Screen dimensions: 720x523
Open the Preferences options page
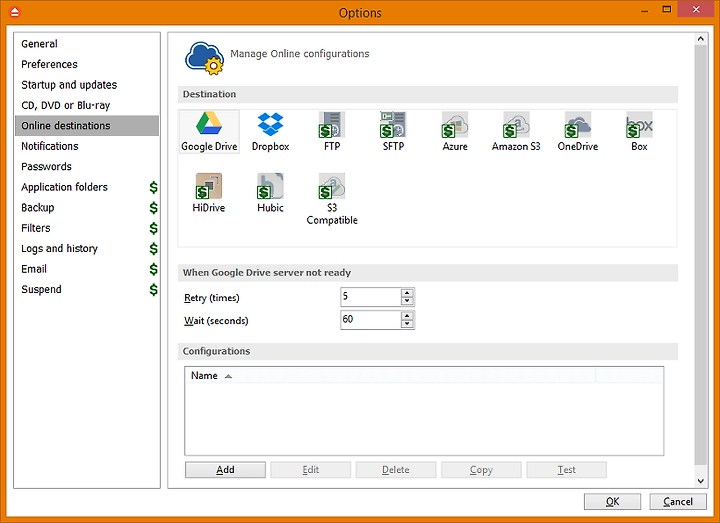(x=87, y=64)
